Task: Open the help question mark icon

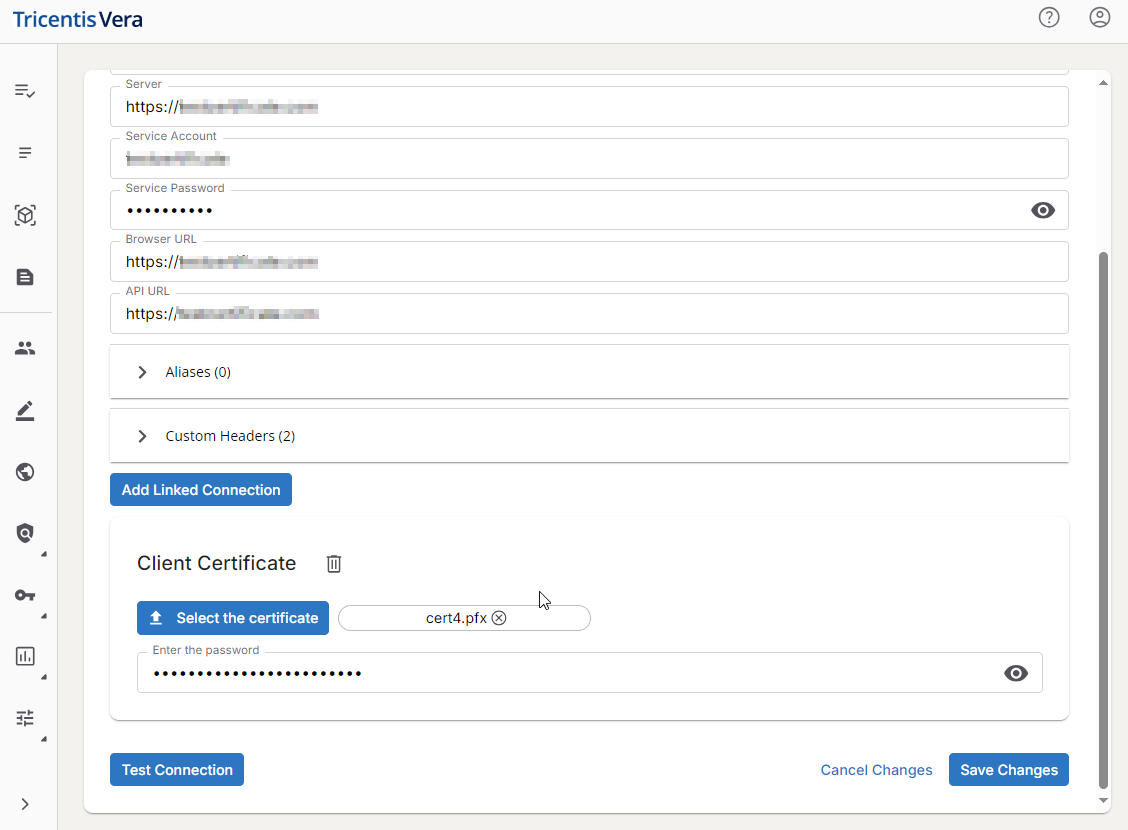Action: coord(1048,18)
